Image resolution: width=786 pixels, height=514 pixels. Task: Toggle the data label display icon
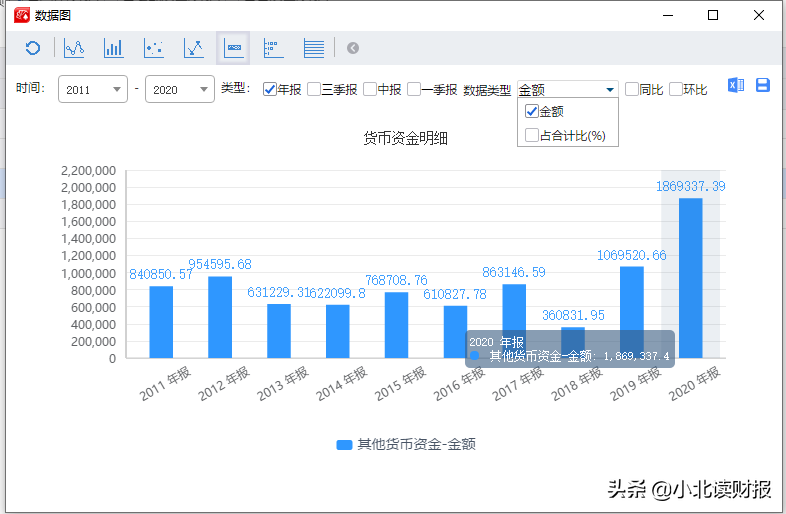coord(234,48)
